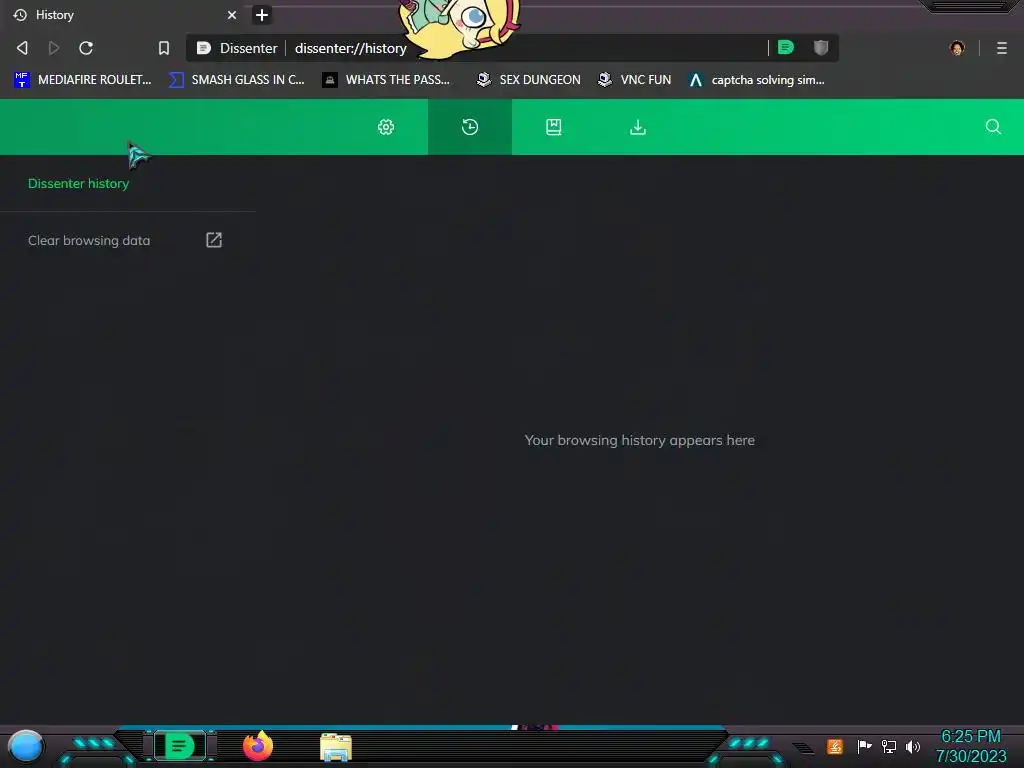1024x768 pixels.
Task: Click the forward navigation arrow
Action: coord(54,48)
